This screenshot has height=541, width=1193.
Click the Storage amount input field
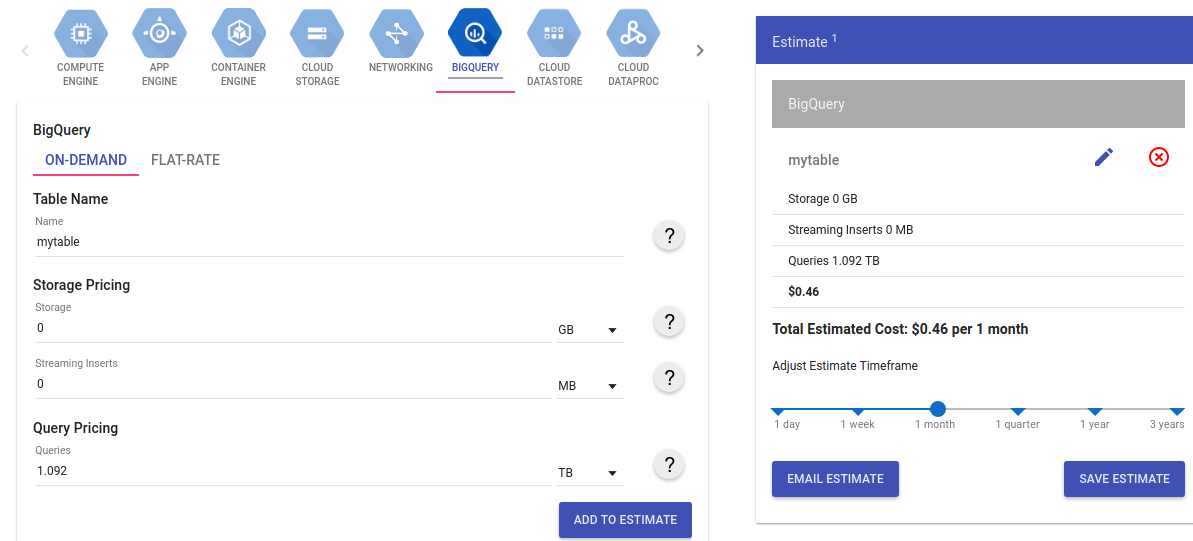(293, 328)
